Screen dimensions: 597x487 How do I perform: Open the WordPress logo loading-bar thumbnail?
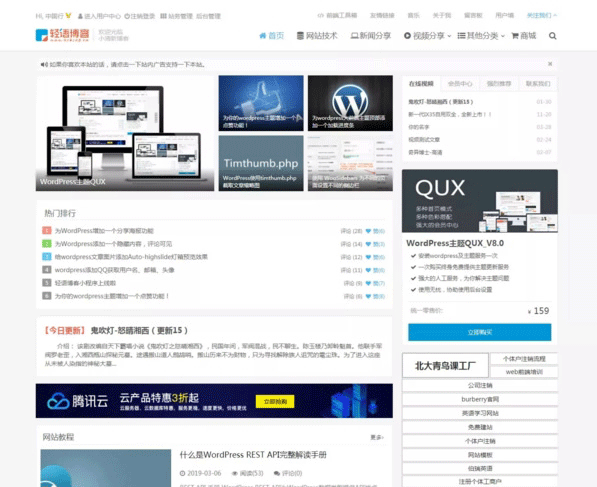350,103
